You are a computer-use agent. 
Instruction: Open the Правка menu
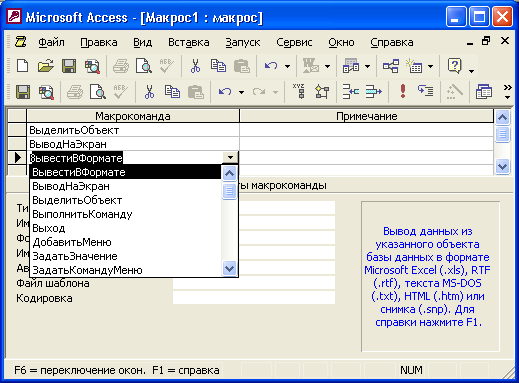point(99,42)
